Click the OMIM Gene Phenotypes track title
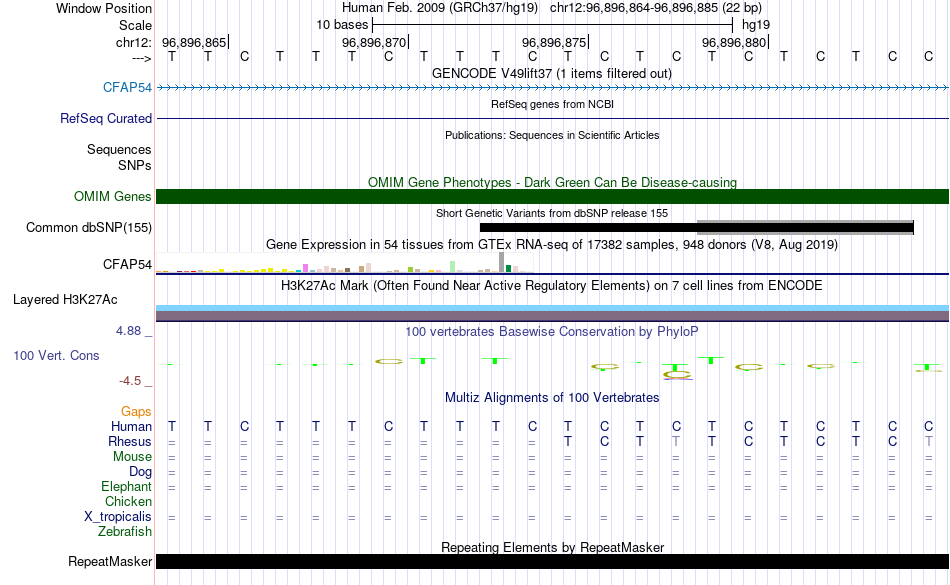Image resolution: width=950 pixels, height=585 pixels. point(552,182)
